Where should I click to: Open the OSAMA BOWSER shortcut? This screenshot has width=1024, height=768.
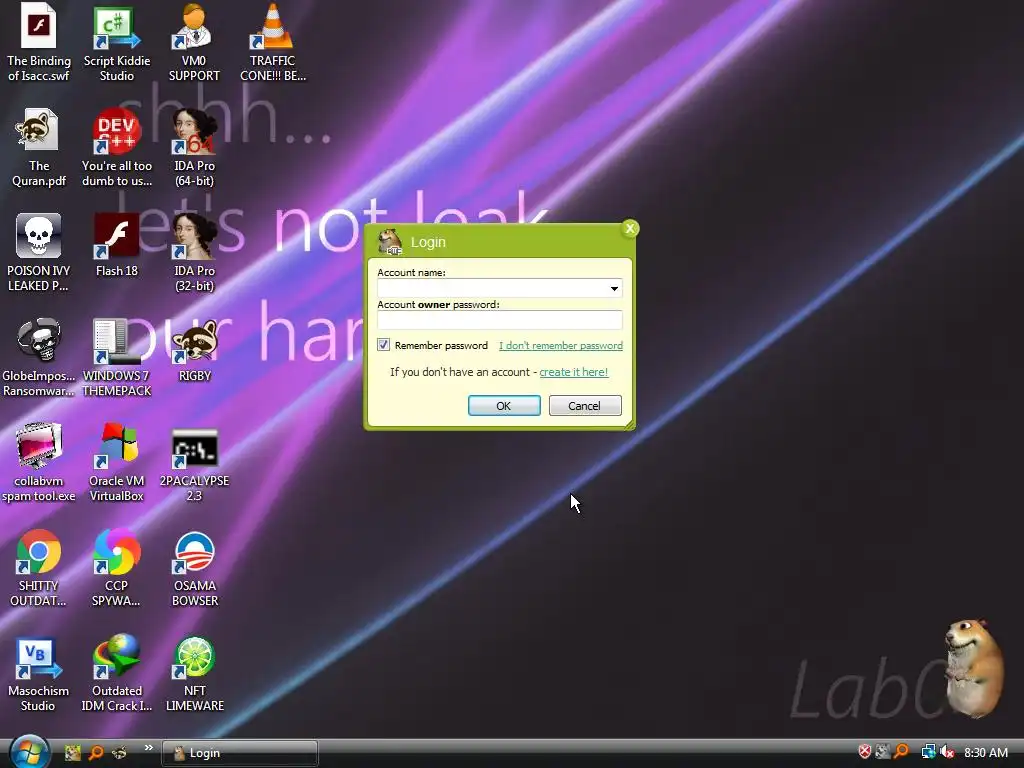tap(194, 568)
